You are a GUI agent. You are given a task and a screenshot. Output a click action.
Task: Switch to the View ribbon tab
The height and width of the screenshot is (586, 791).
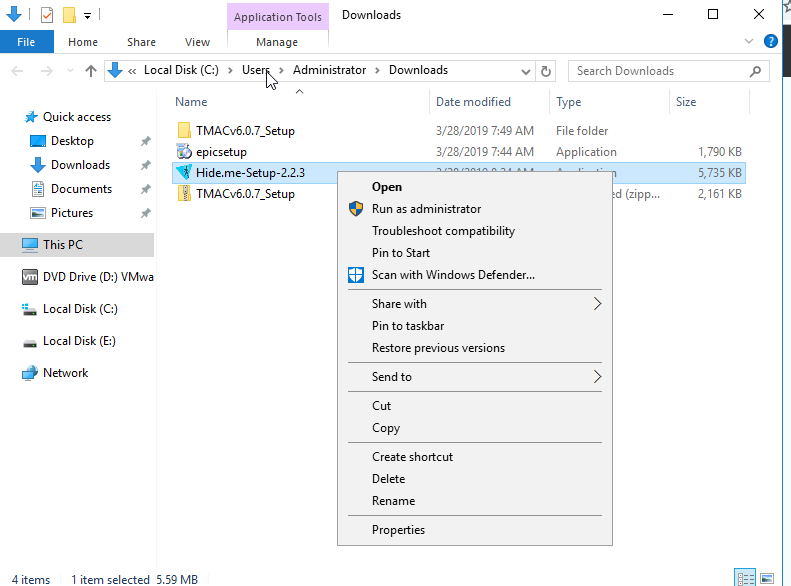click(x=197, y=42)
